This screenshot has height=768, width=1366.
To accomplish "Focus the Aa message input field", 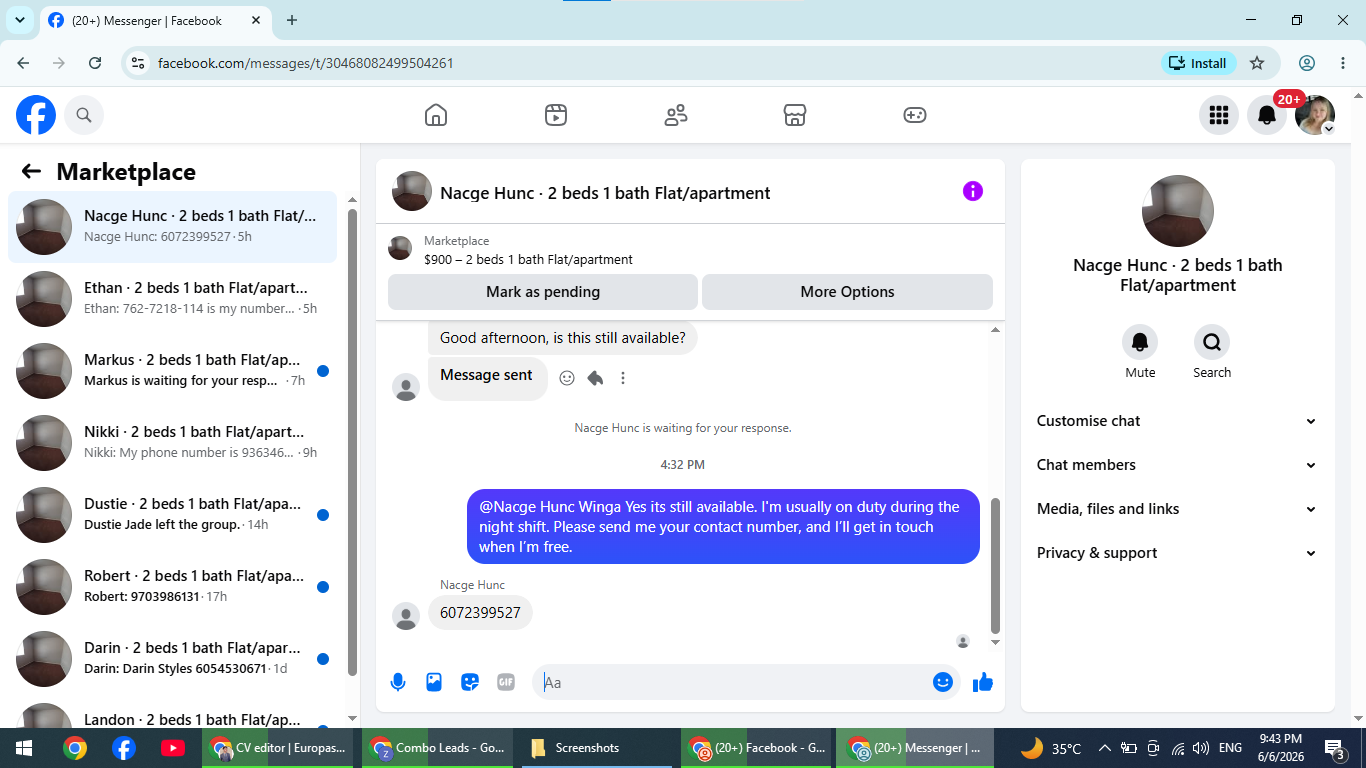I will tap(734, 682).
